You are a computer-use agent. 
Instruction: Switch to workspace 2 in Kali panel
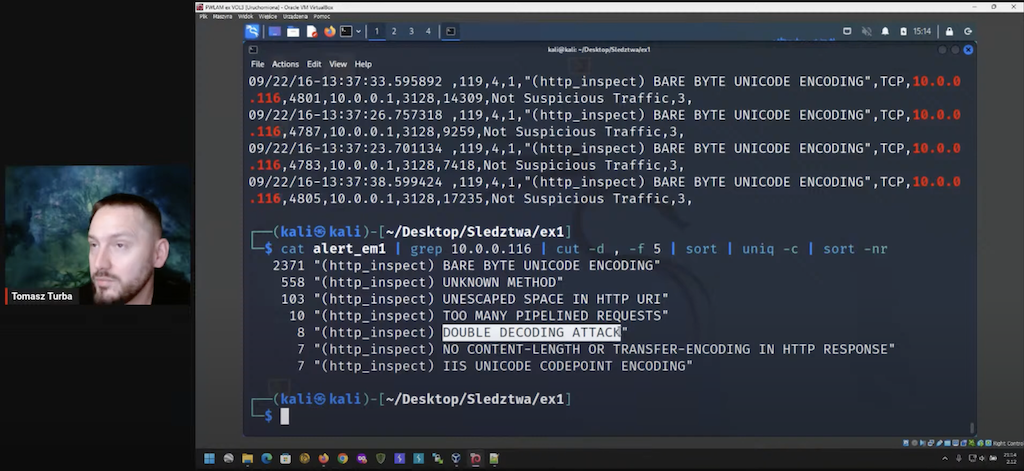[394, 32]
